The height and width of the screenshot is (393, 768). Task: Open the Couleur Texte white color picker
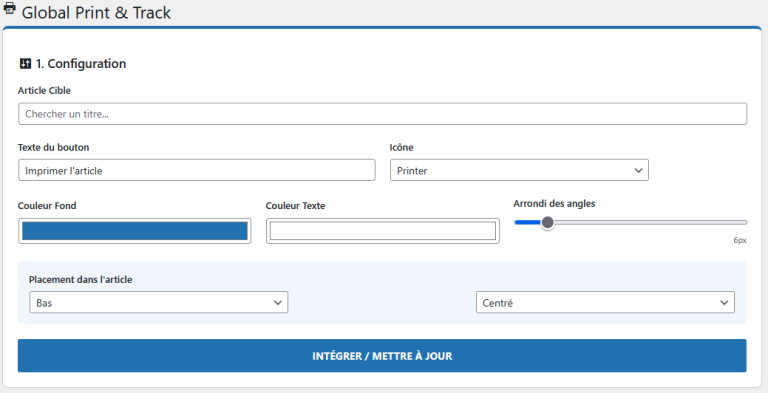tap(383, 231)
